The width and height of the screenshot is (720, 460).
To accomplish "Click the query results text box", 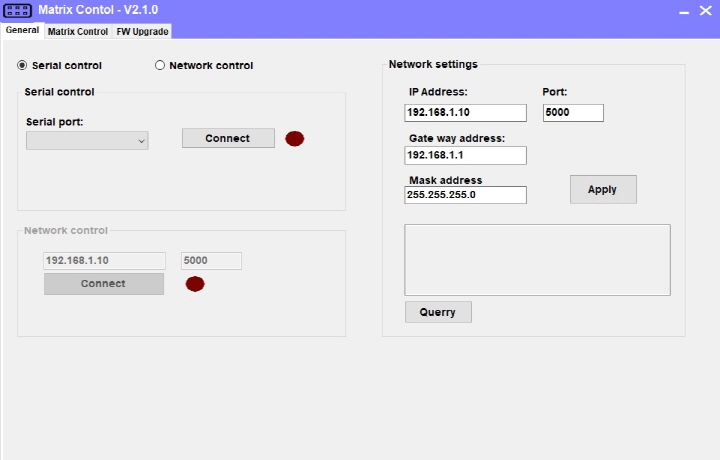I will coord(537,260).
